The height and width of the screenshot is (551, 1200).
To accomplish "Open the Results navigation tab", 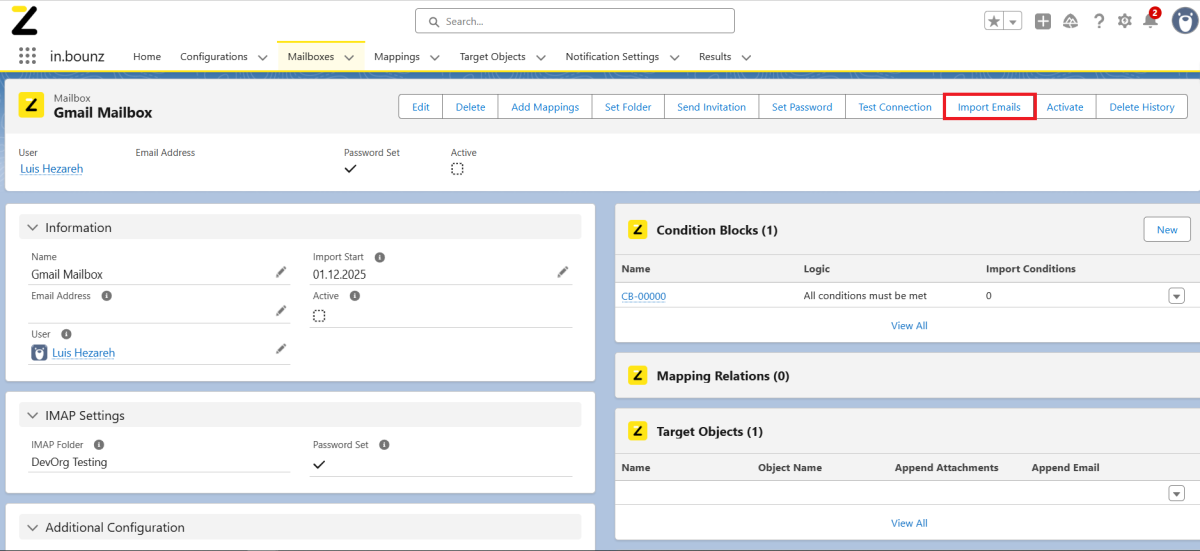I will [x=714, y=57].
